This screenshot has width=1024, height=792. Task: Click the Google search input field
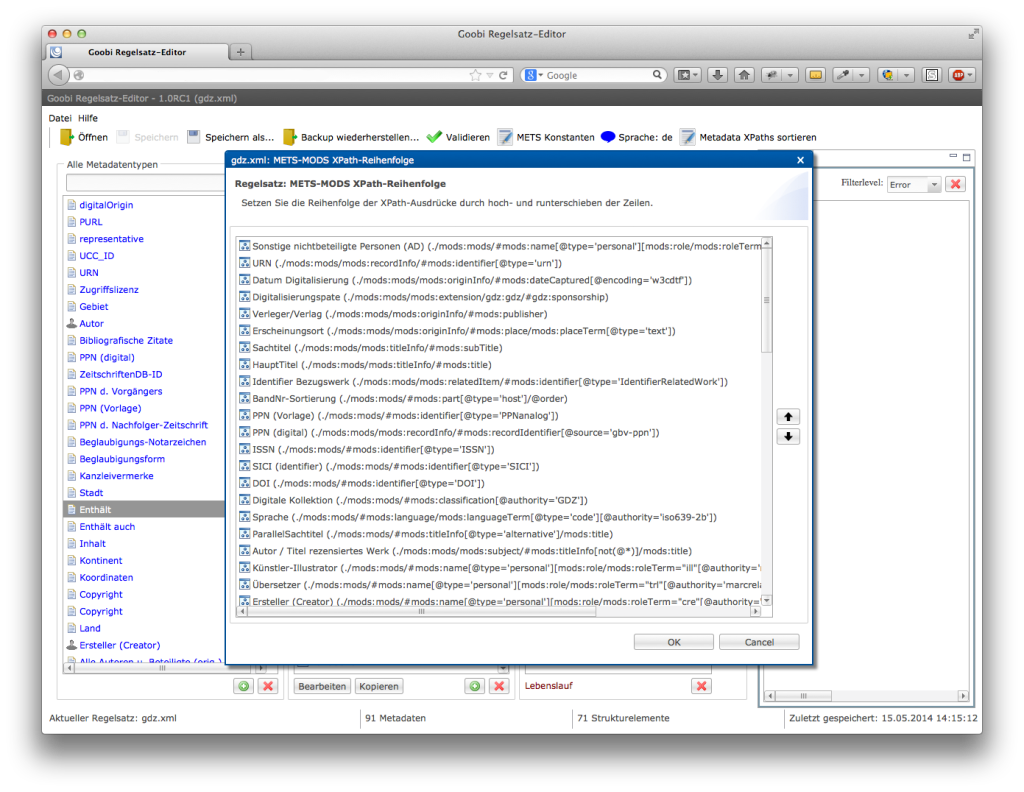click(597, 75)
